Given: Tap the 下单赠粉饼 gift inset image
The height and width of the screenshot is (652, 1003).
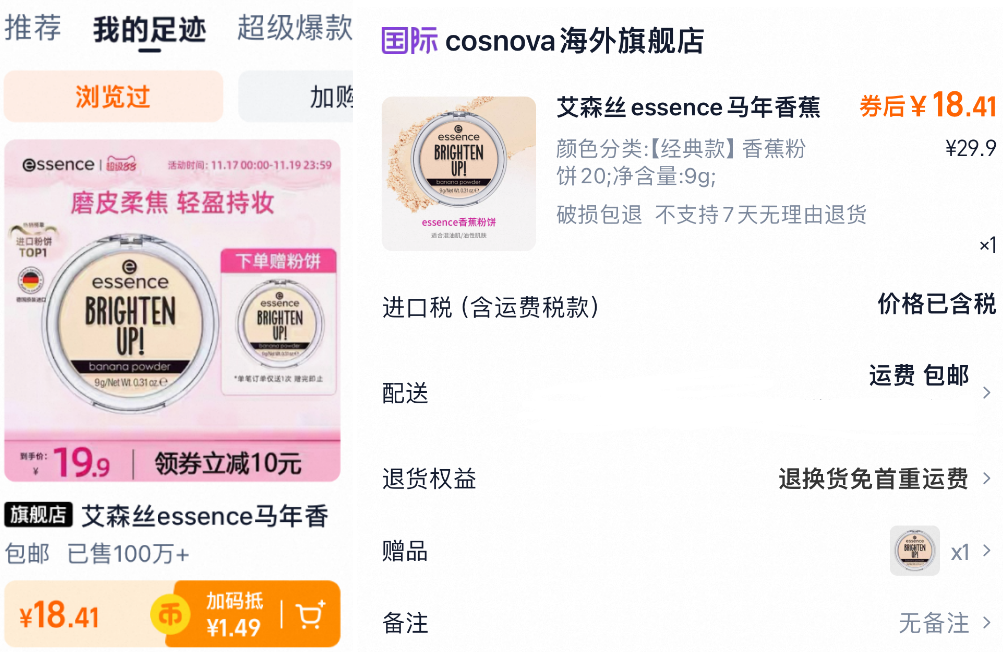Looking at the screenshot, I should pos(279,322).
